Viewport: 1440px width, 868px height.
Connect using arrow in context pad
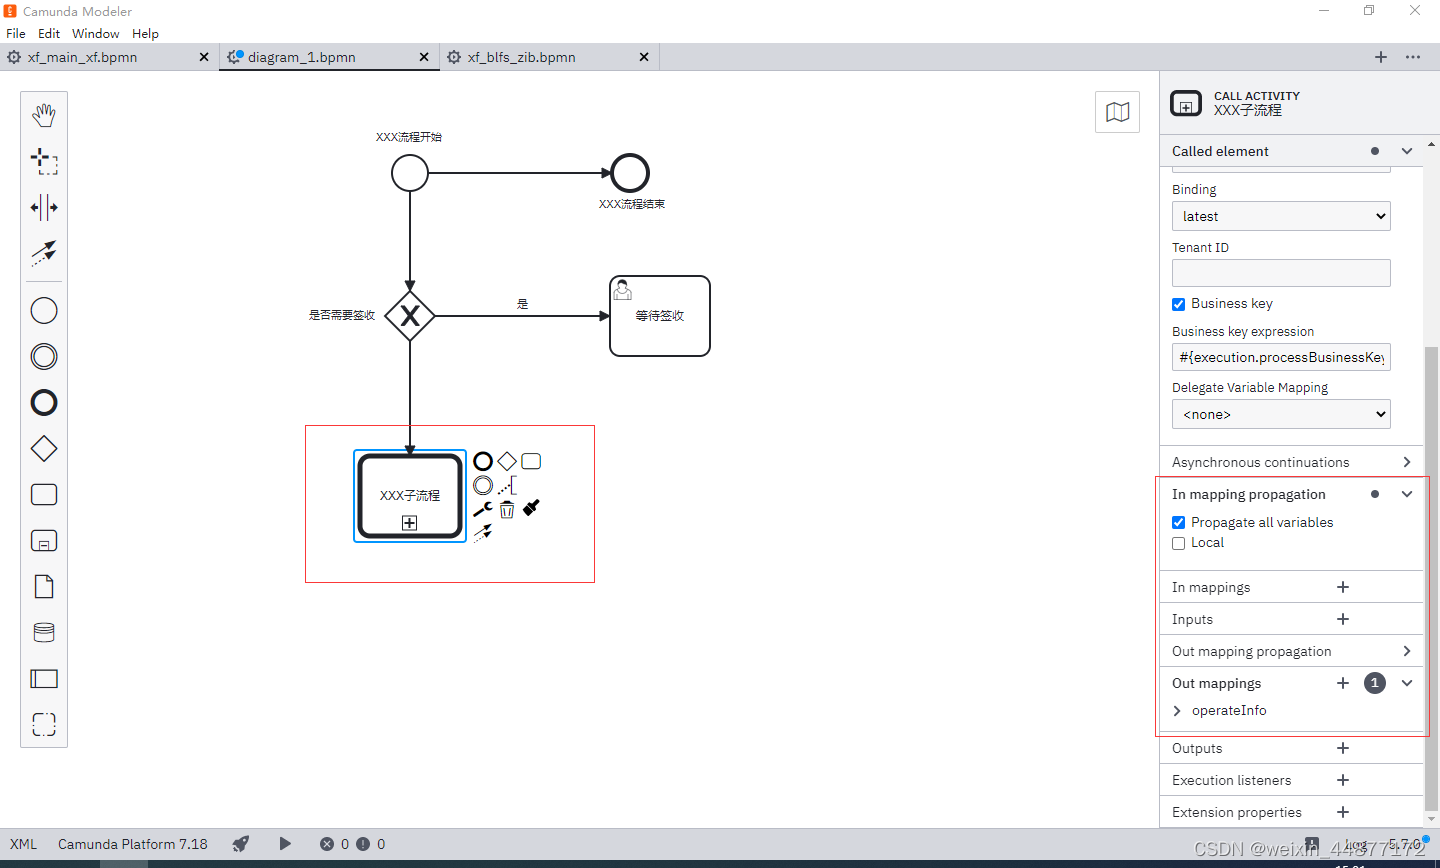coord(483,533)
